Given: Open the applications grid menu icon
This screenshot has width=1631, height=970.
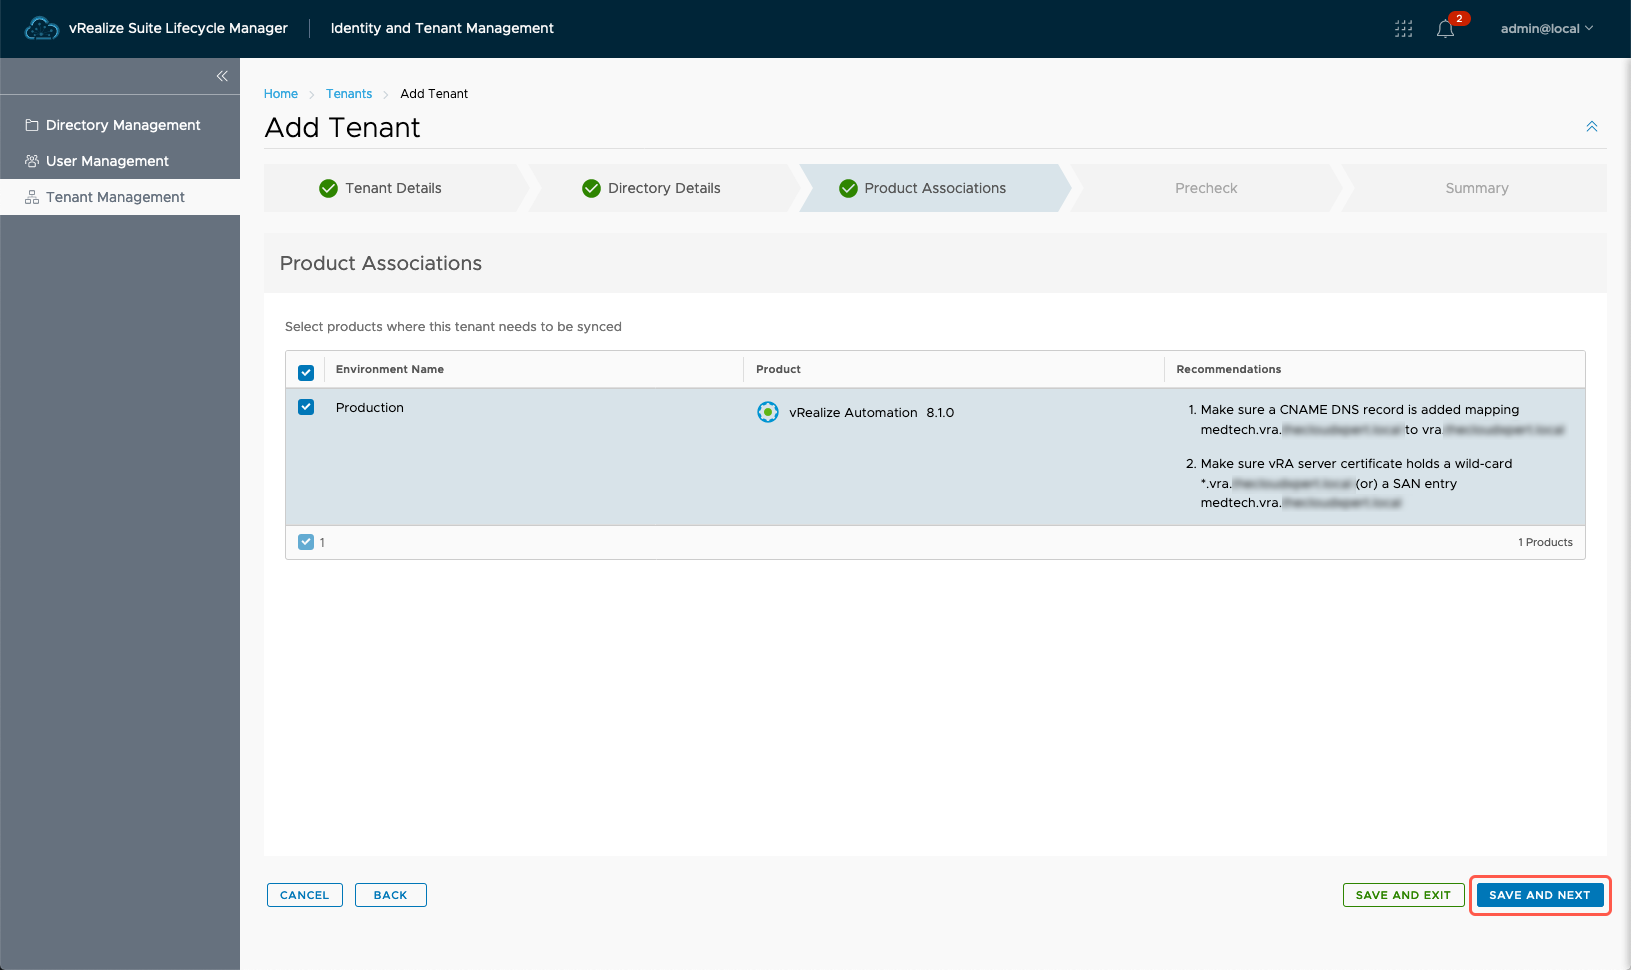Looking at the screenshot, I should pos(1403,29).
